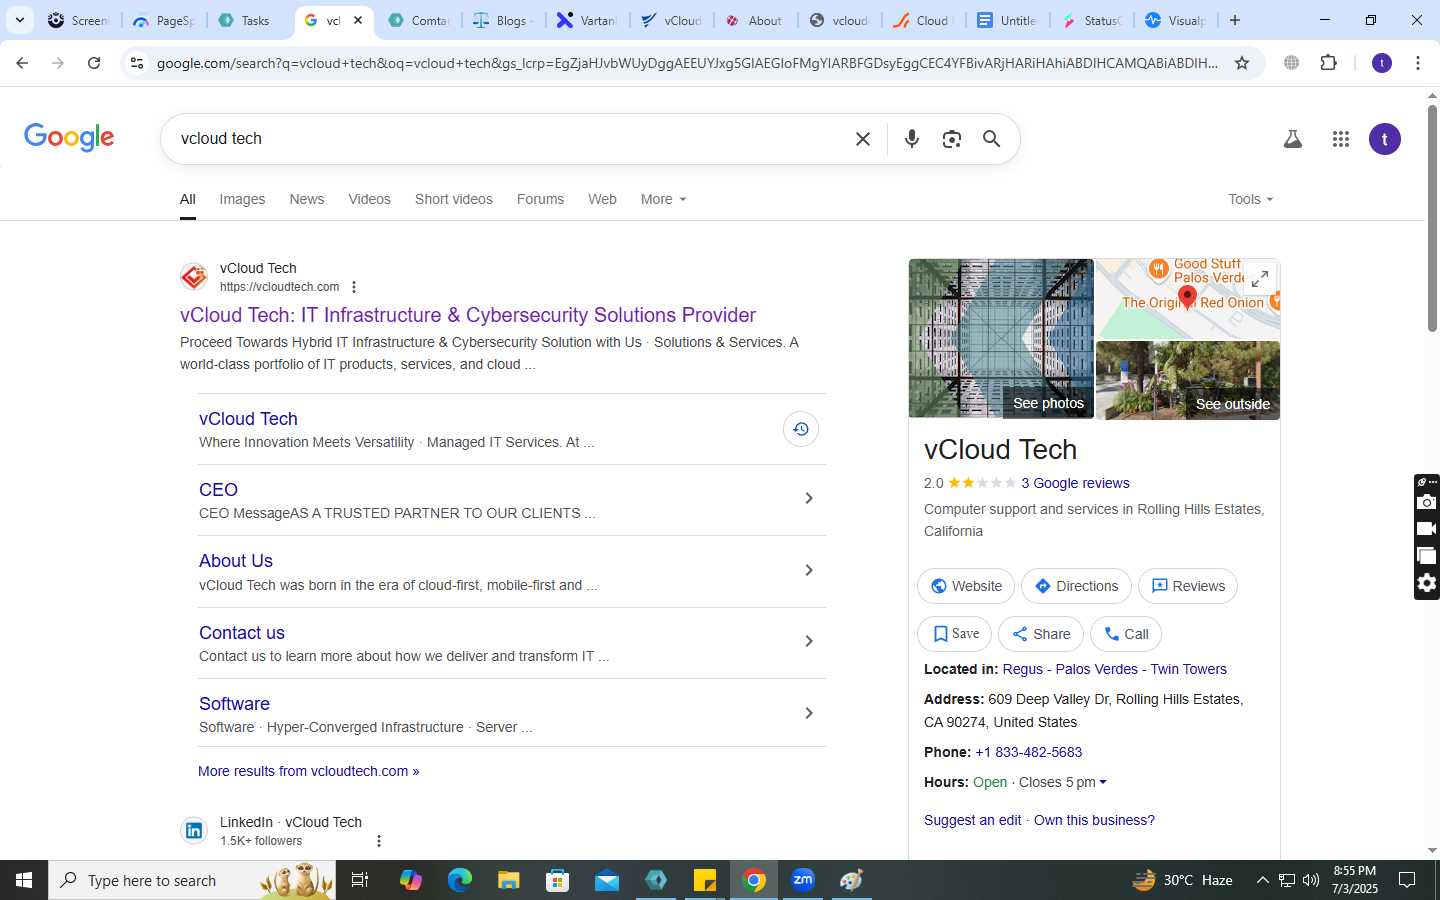Open a new browser tab
The width and height of the screenshot is (1440, 900).
1235,20
